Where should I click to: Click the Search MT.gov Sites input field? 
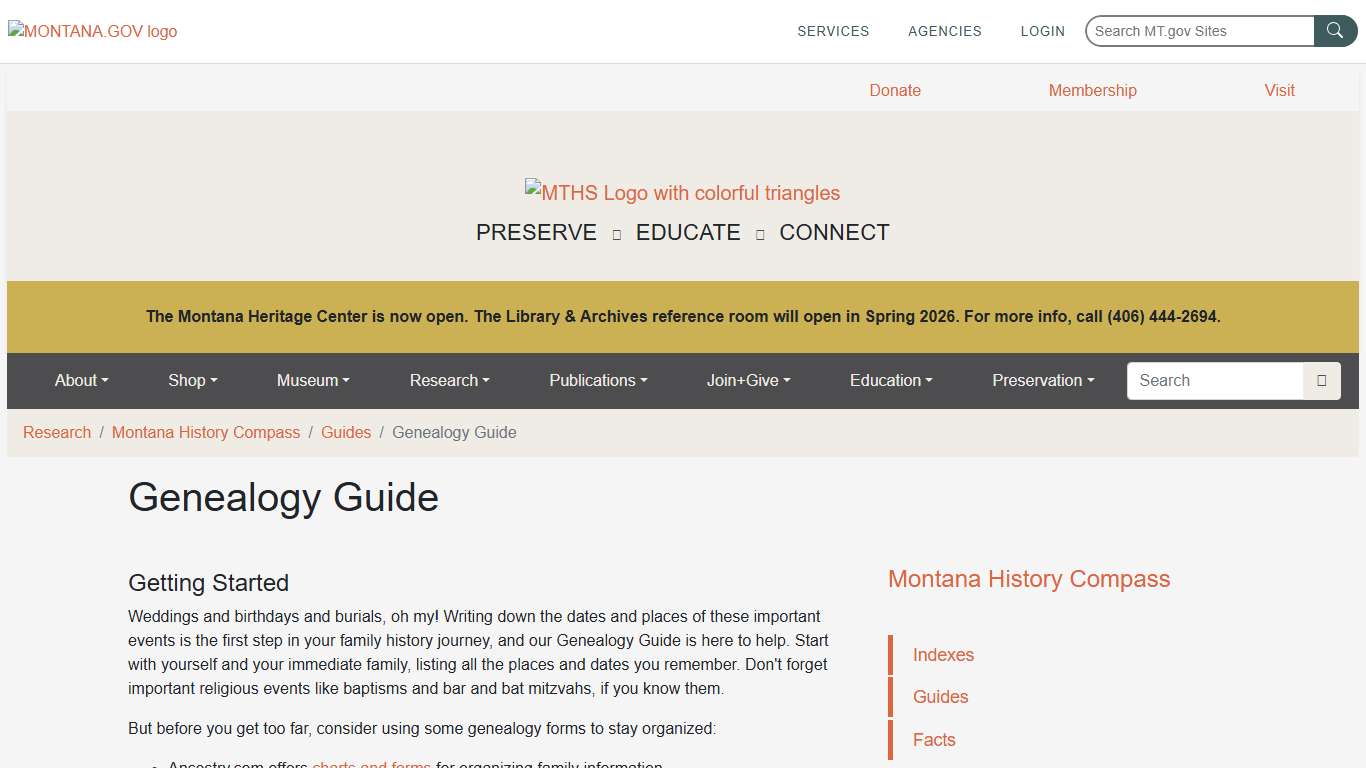click(x=1200, y=30)
